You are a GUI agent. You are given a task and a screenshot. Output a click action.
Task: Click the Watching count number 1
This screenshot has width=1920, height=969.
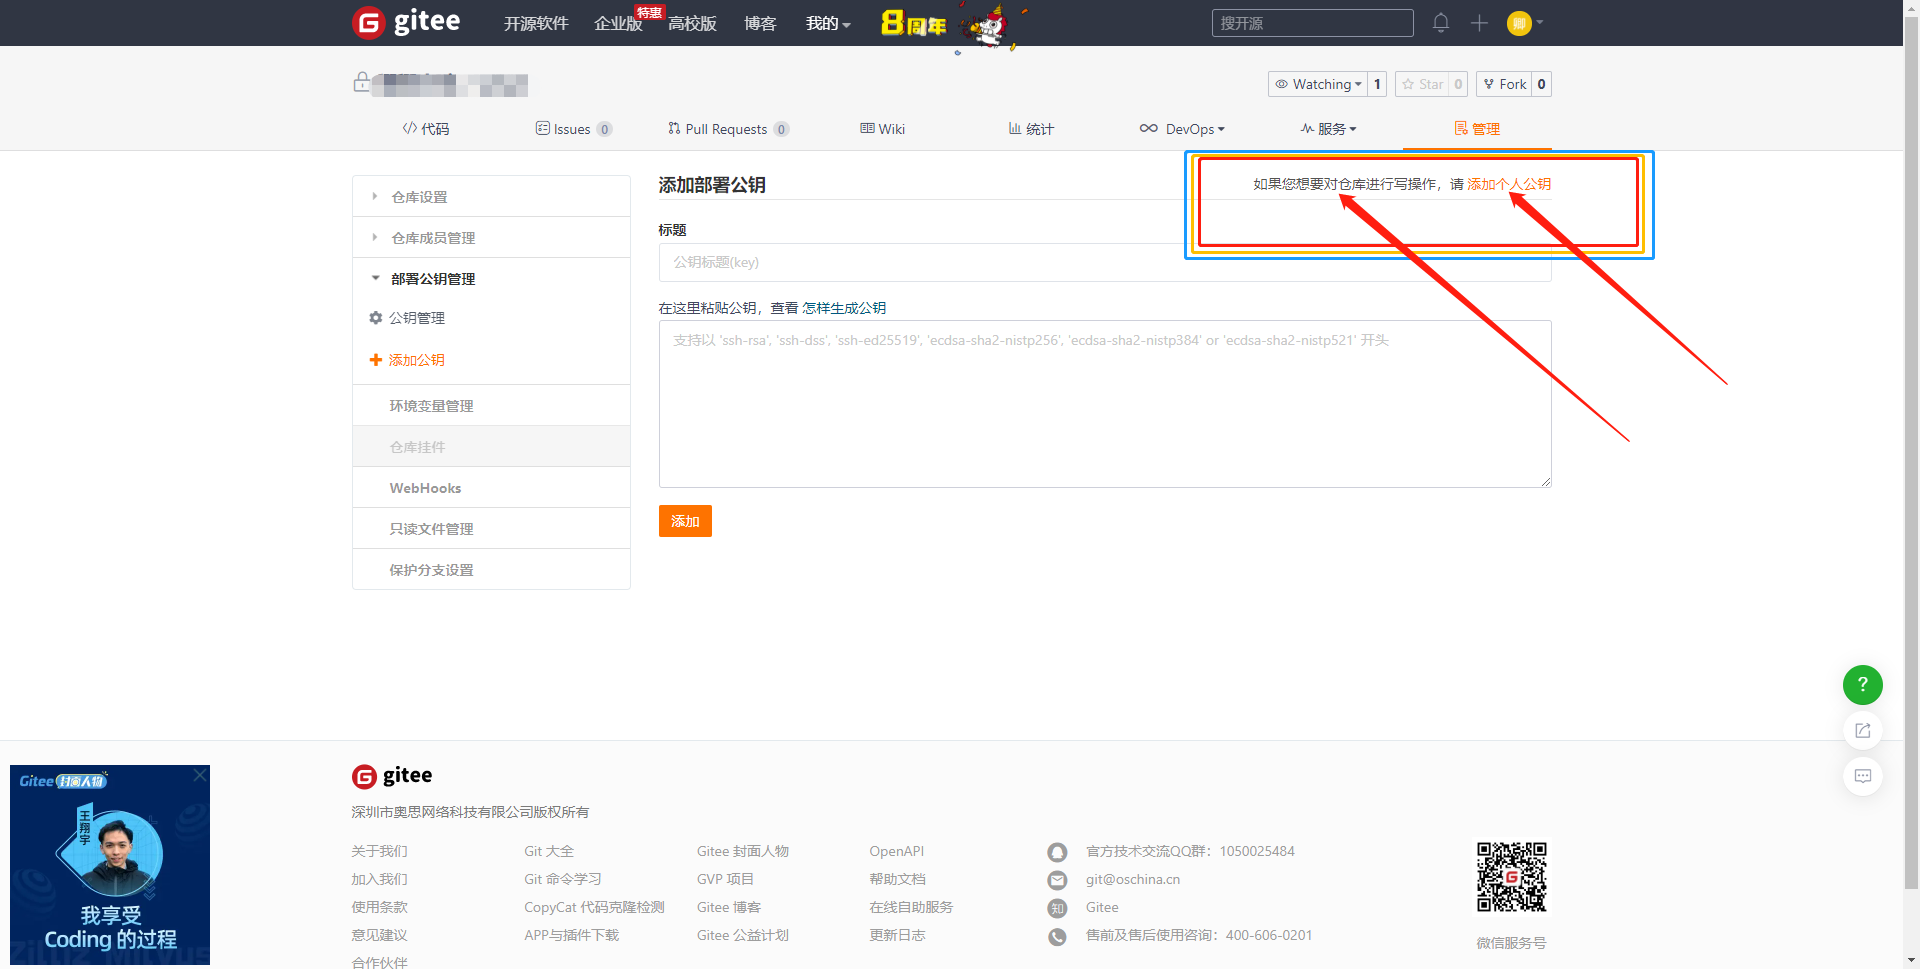[x=1377, y=84]
